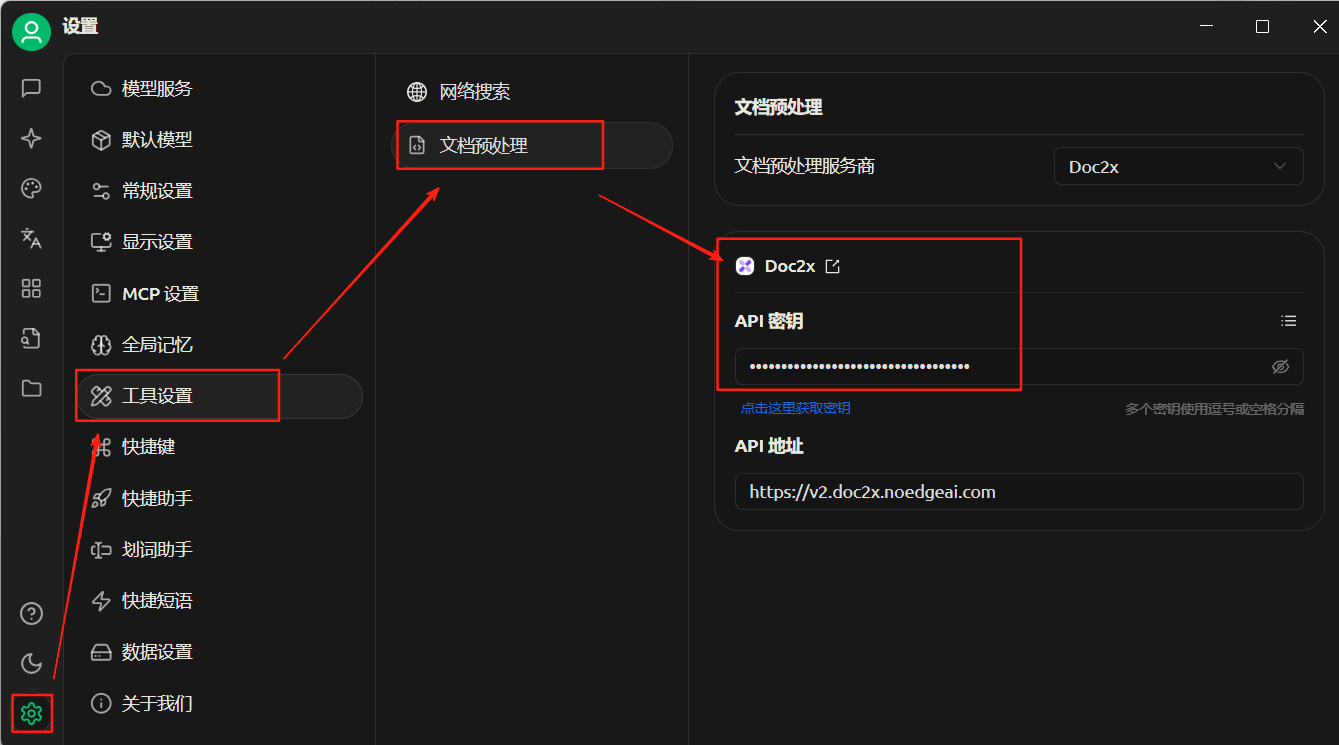The height and width of the screenshot is (745, 1339).
Task: Select 网络搜索 tool tab
Action: pos(532,92)
